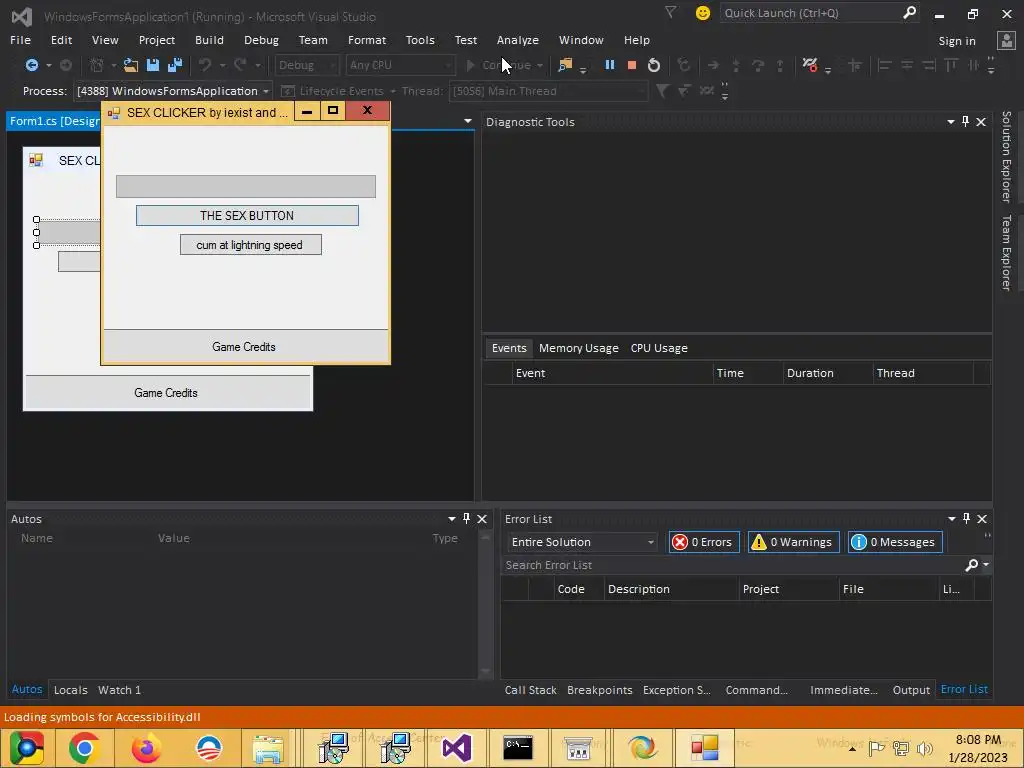Switch to Memory Usage tab
Image resolution: width=1024 pixels, height=768 pixels.
tap(579, 348)
